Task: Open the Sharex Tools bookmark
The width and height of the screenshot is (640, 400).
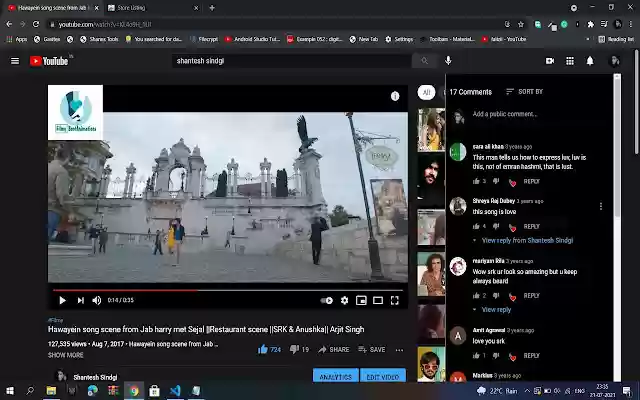Action: click(99, 39)
